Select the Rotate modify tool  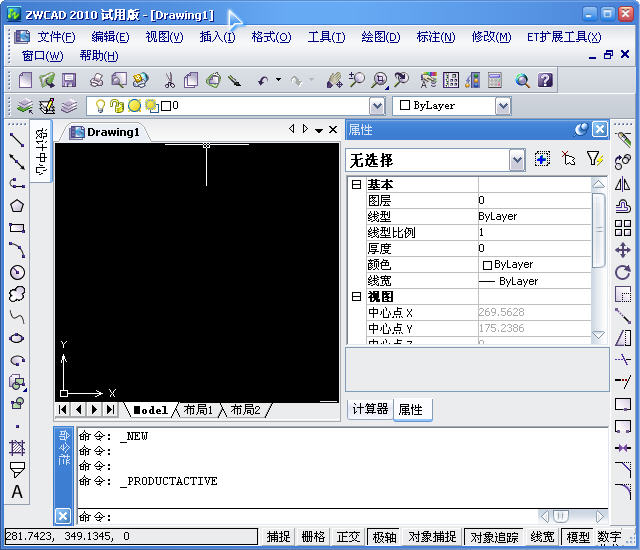pos(623,272)
